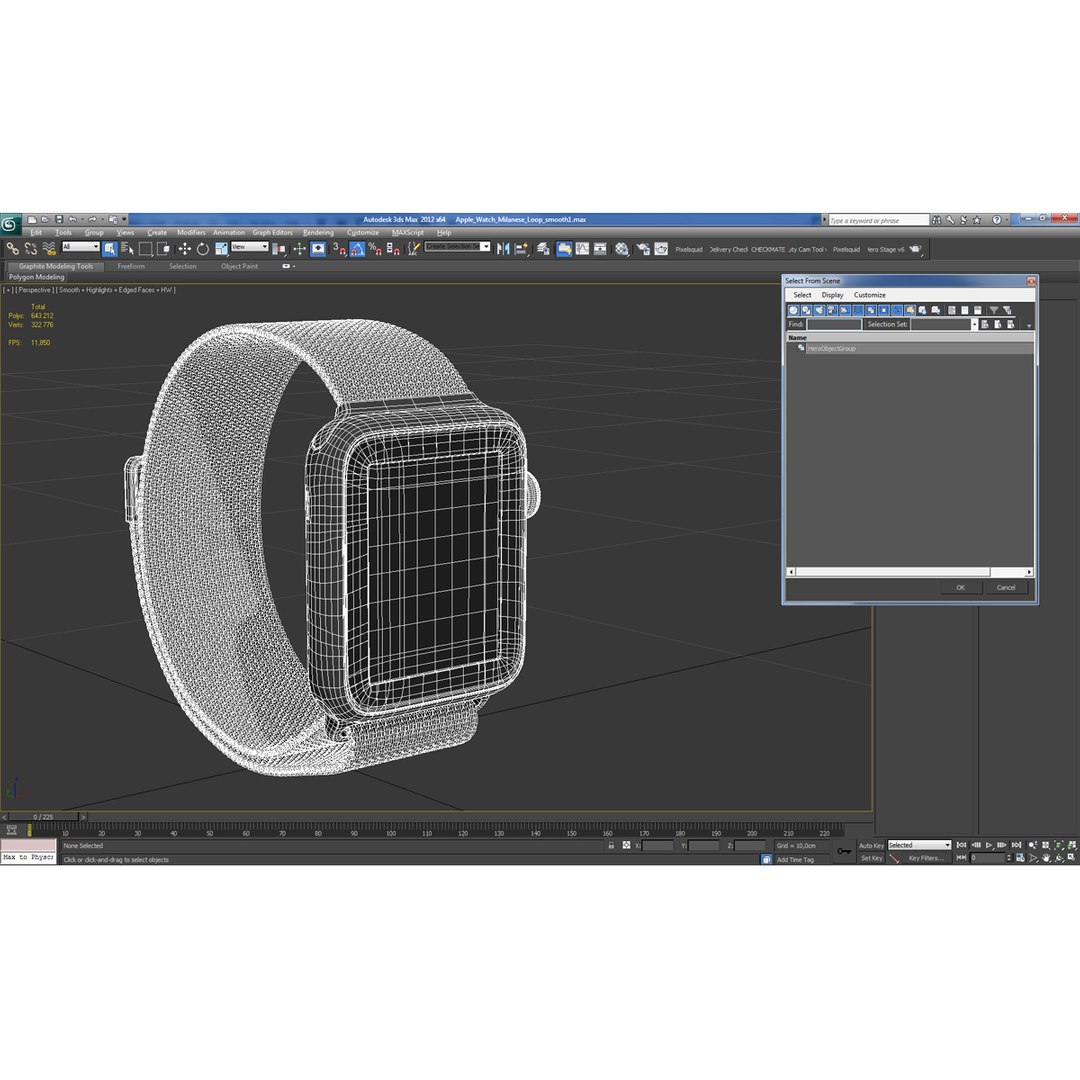Choose the Rectangular Selection Region tool

click(145, 249)
